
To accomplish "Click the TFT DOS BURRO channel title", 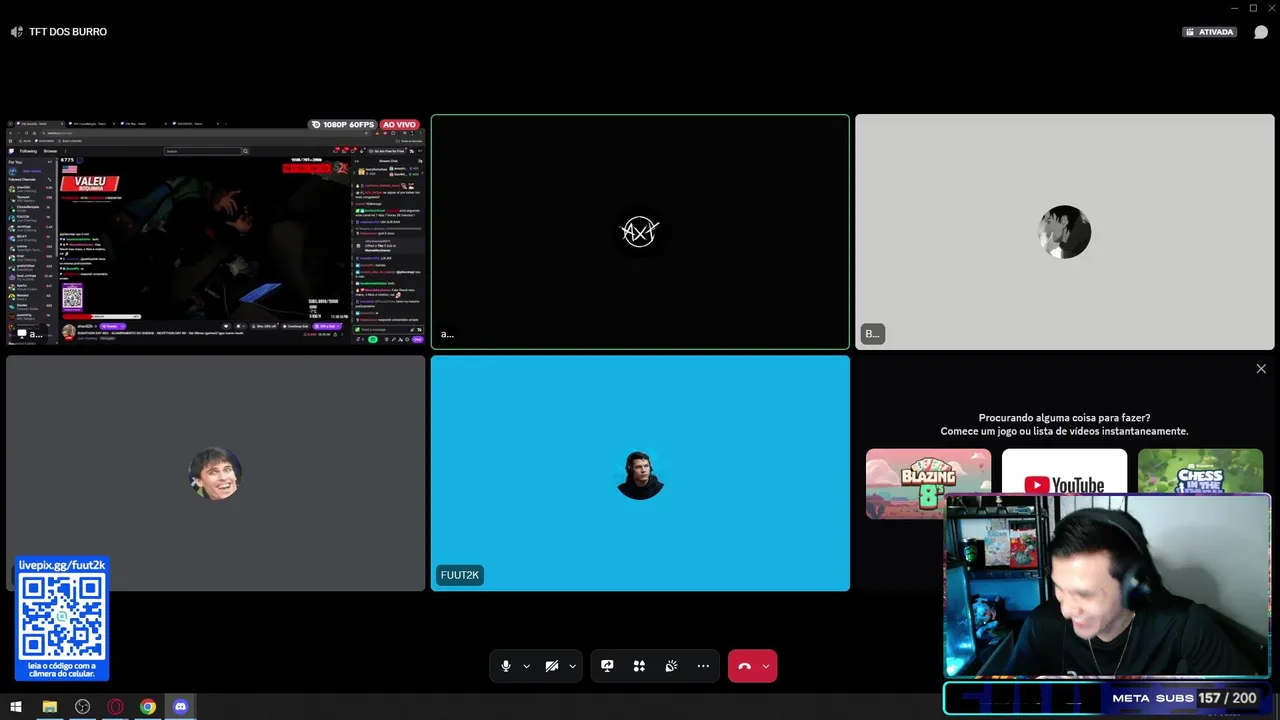I will (68, 32).
